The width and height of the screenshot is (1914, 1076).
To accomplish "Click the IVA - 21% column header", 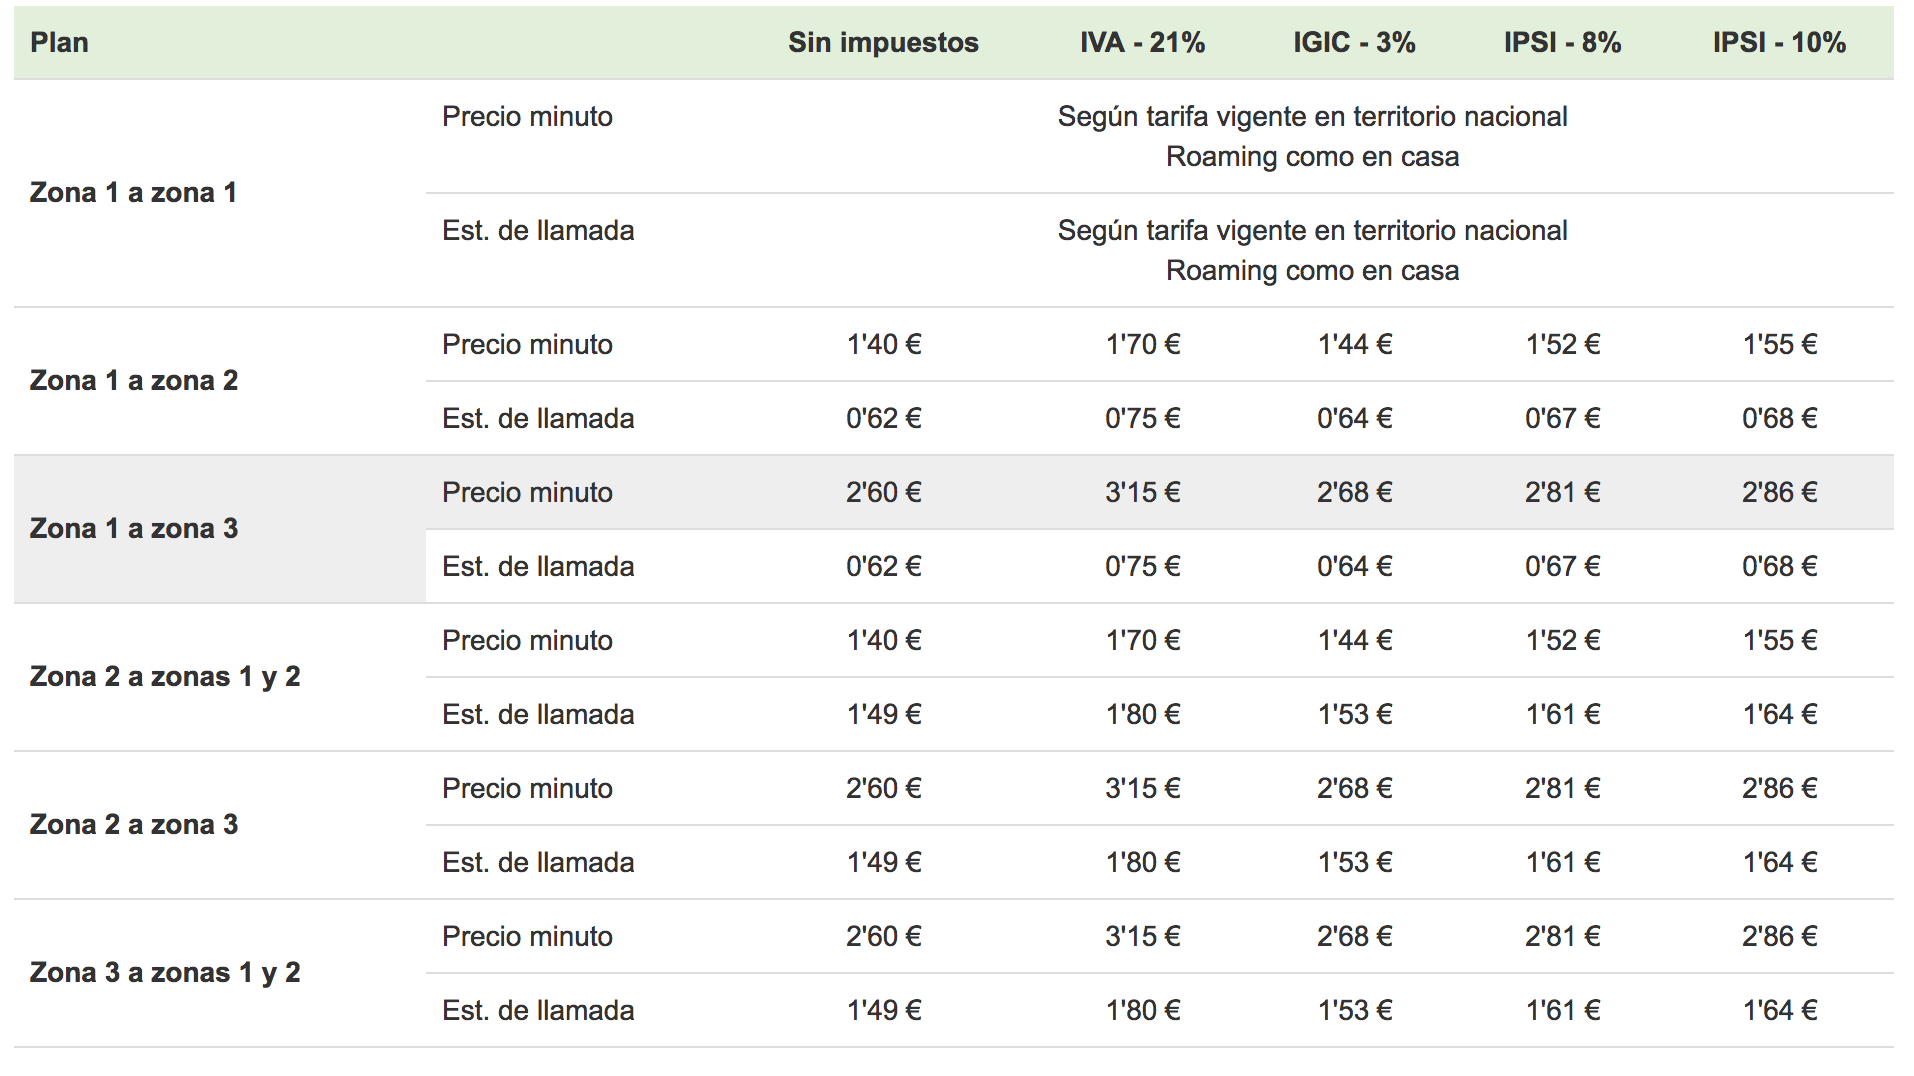I will click(x=1142, y=43).
